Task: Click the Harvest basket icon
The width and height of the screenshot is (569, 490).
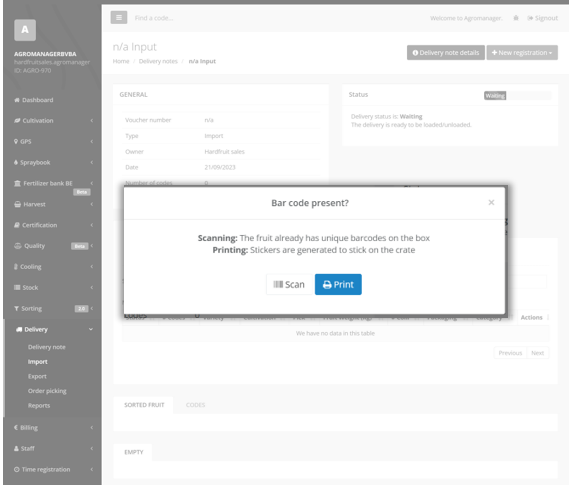Action: 17,204
